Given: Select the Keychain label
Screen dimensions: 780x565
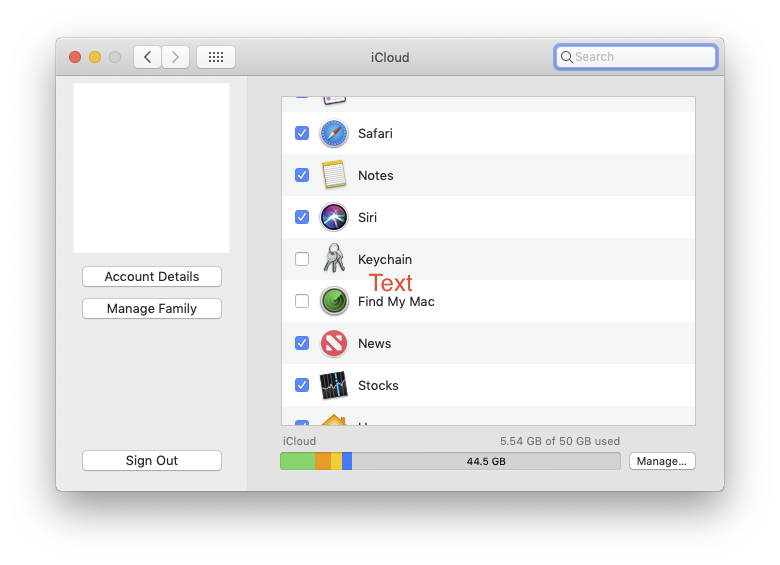Looking at the screenshot, I should point(385,260).
